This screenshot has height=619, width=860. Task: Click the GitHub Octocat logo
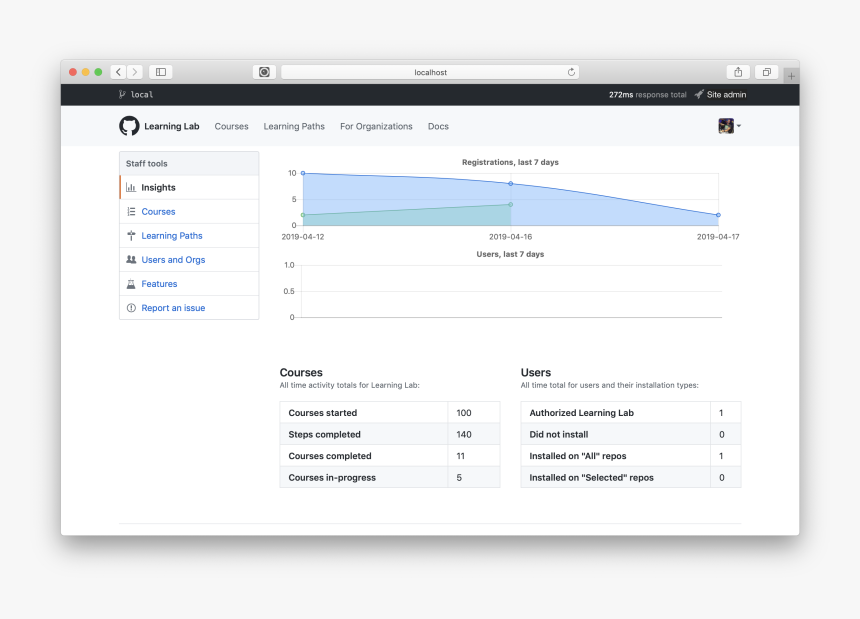pyautogui.click(x=129, y=126)
